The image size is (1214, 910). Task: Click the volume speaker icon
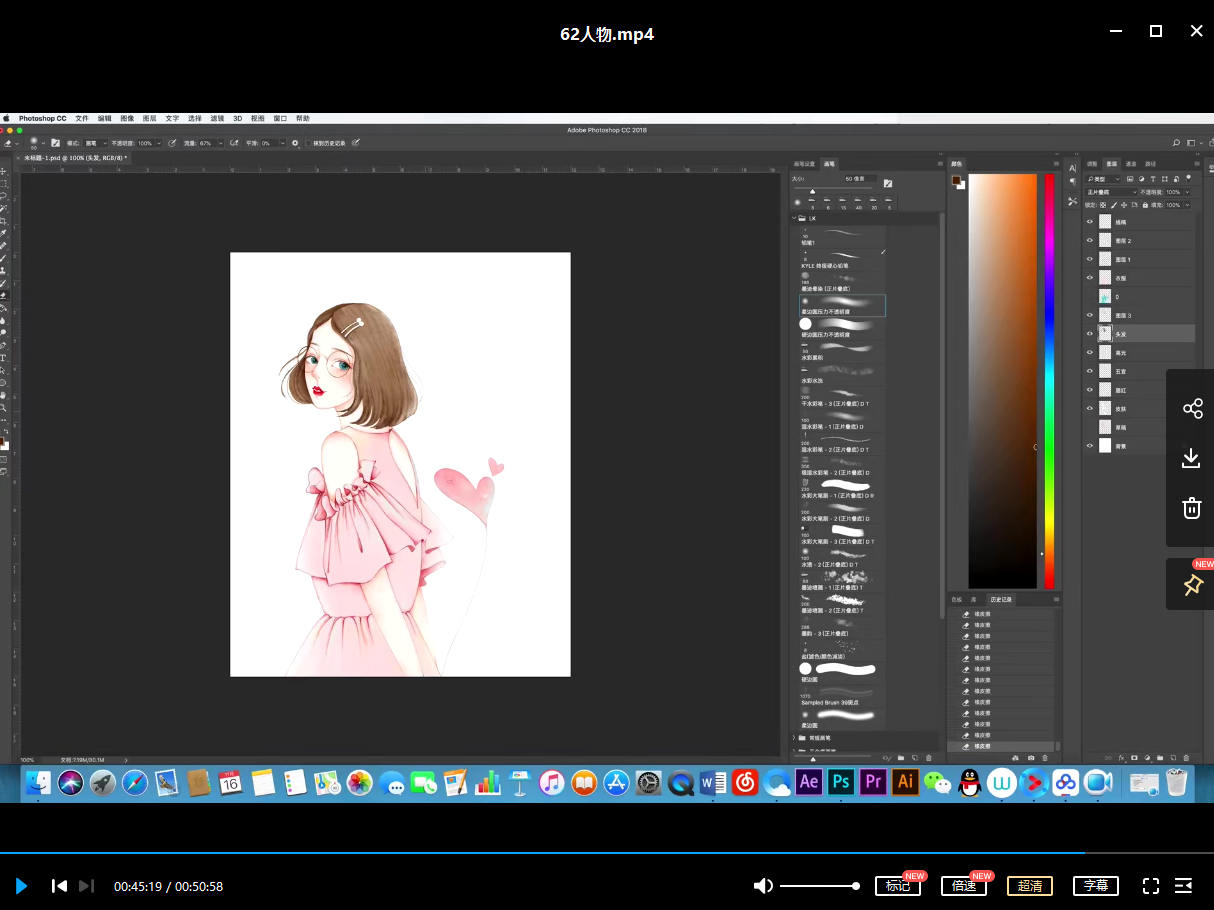coord(763,886)
